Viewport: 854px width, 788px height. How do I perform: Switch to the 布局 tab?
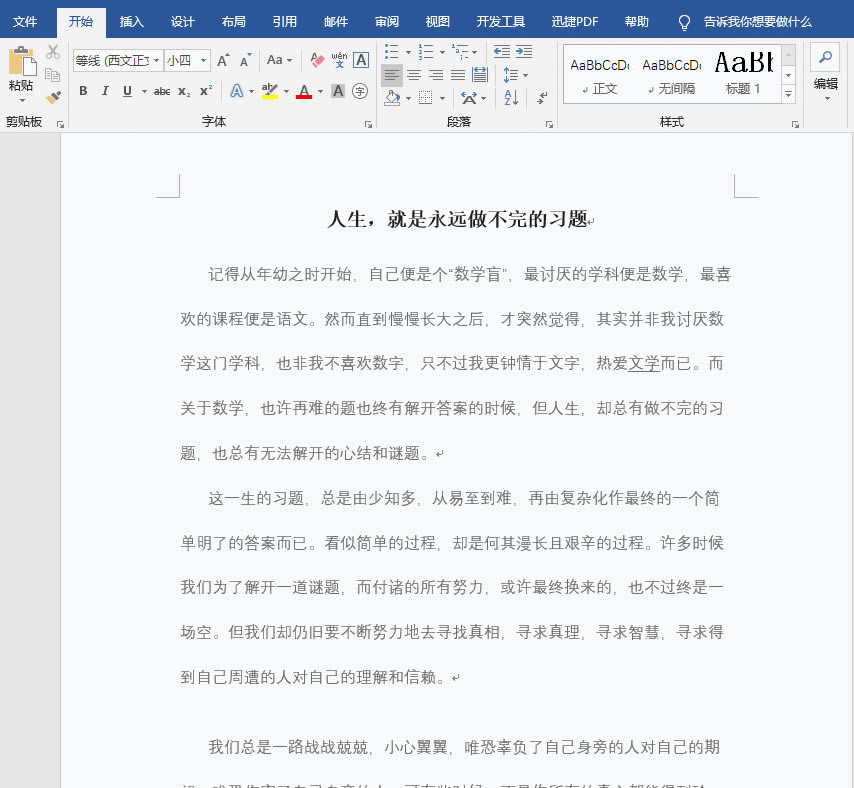(x=234, y=22)
